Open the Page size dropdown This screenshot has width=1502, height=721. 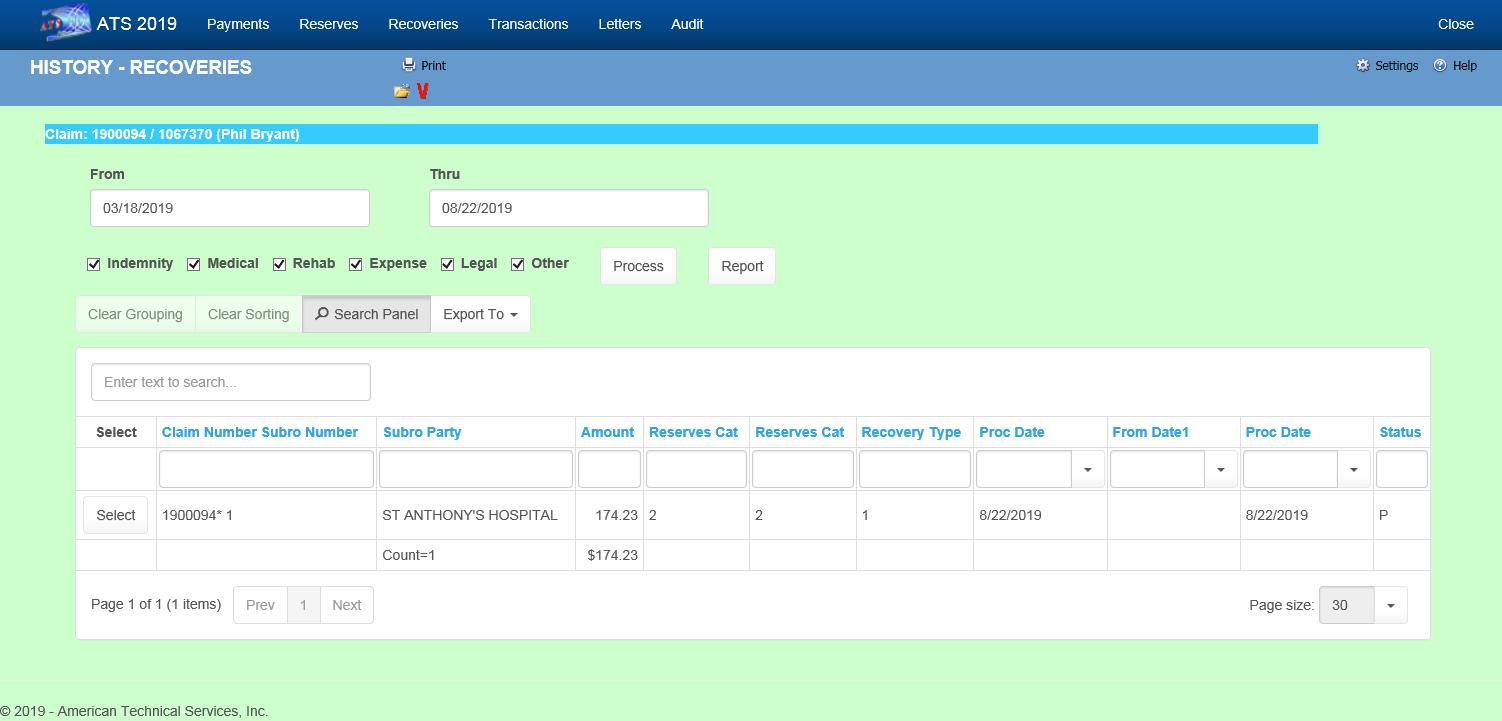click(1390, 605)
